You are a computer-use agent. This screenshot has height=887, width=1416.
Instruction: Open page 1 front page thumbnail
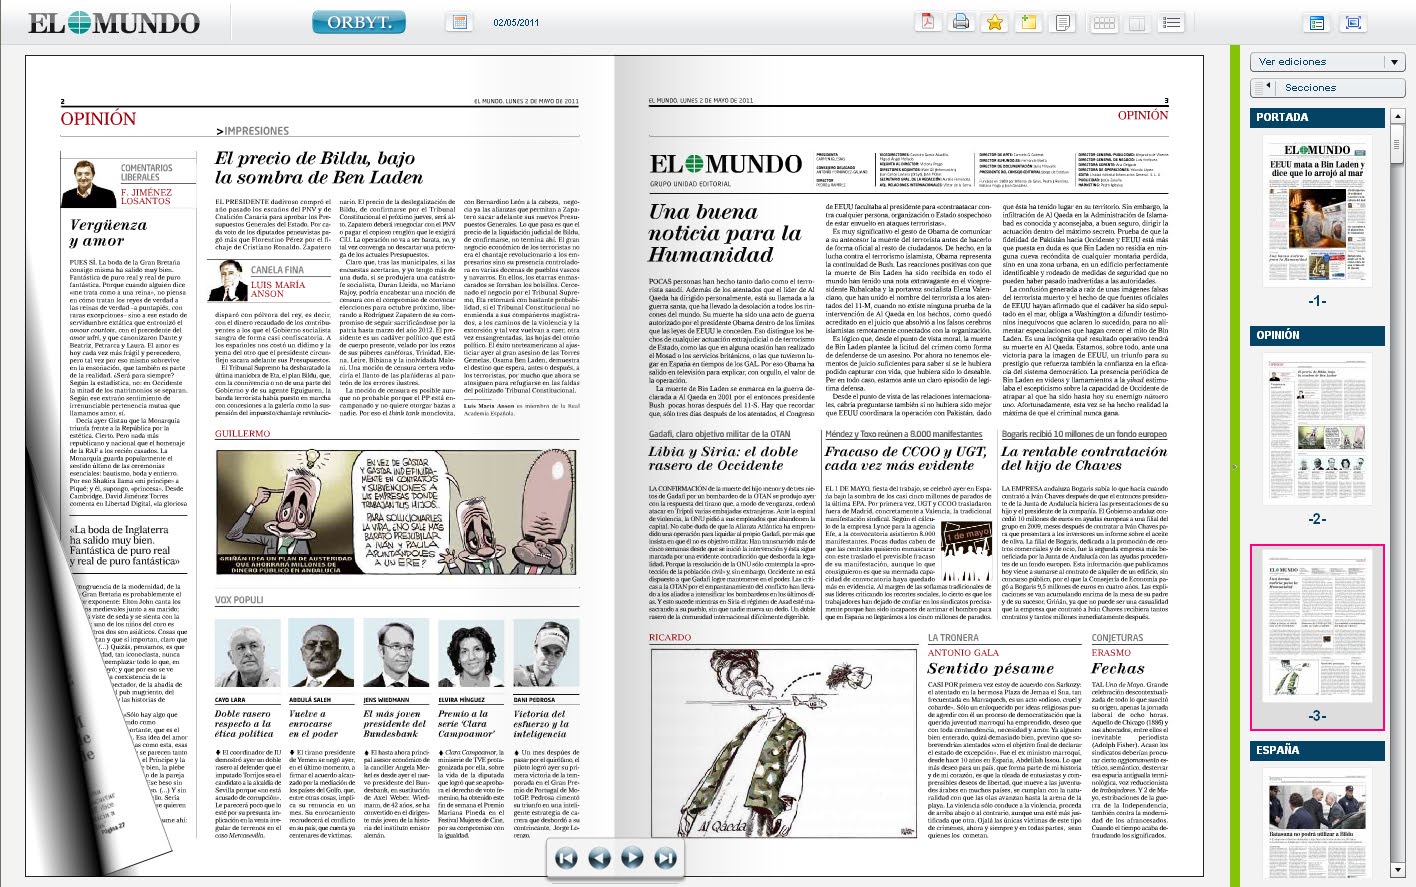coord(1317,209)
